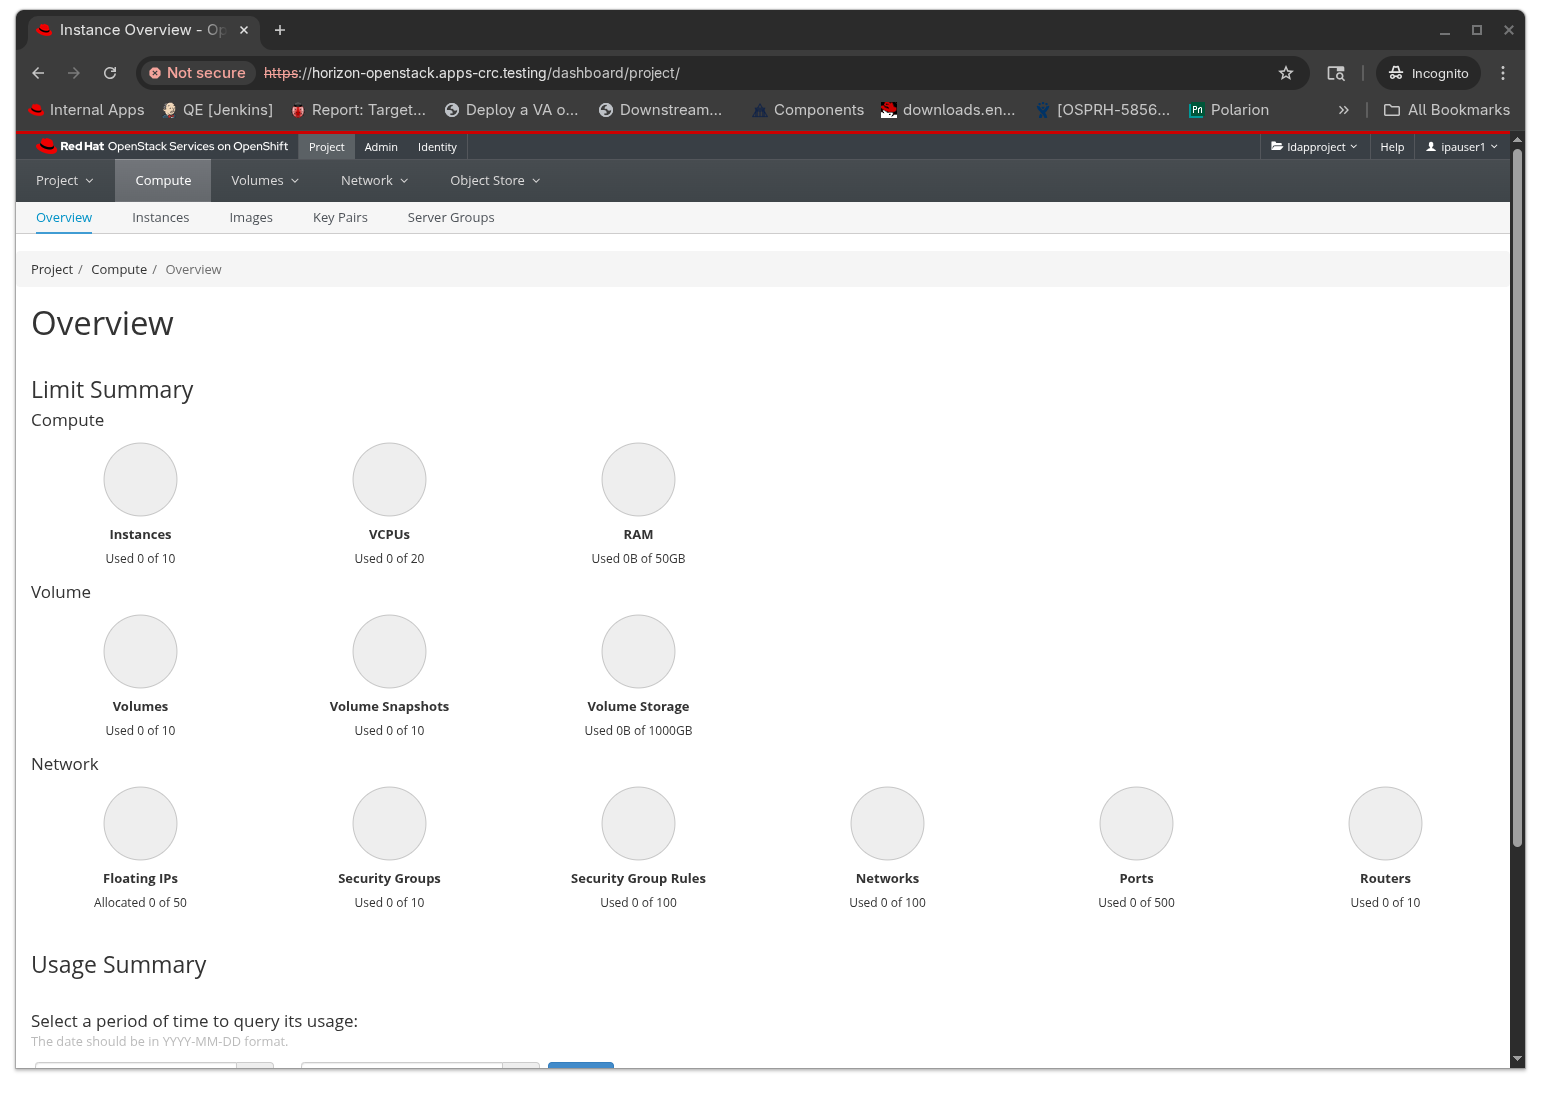Go back using browser back arrow

point(38,73)
